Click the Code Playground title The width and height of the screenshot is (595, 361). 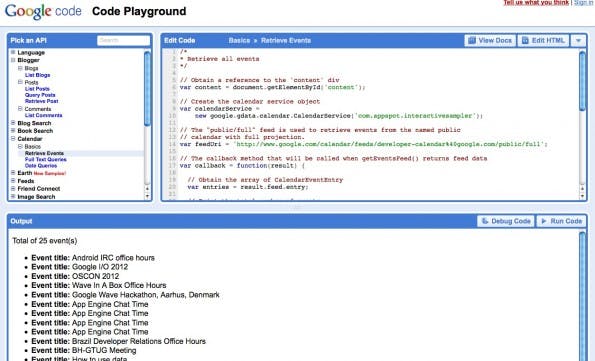(139, 11)
